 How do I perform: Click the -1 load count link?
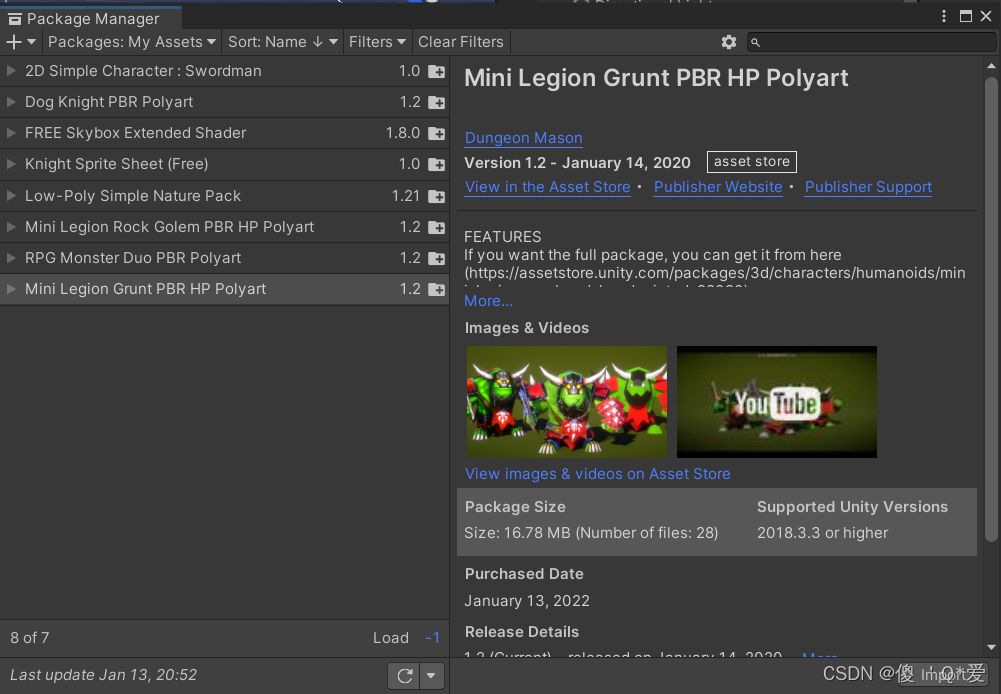[x=432, y=638]
